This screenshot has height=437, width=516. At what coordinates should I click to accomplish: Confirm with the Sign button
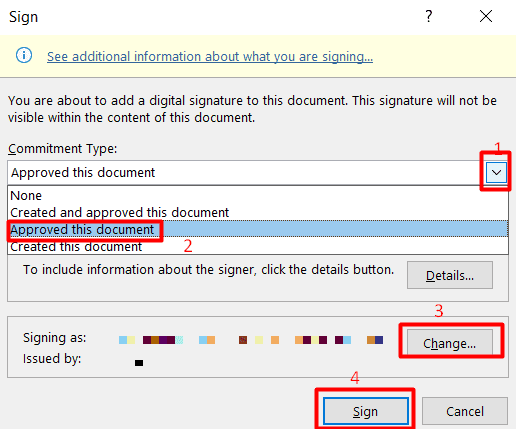(x=366, y=411)
